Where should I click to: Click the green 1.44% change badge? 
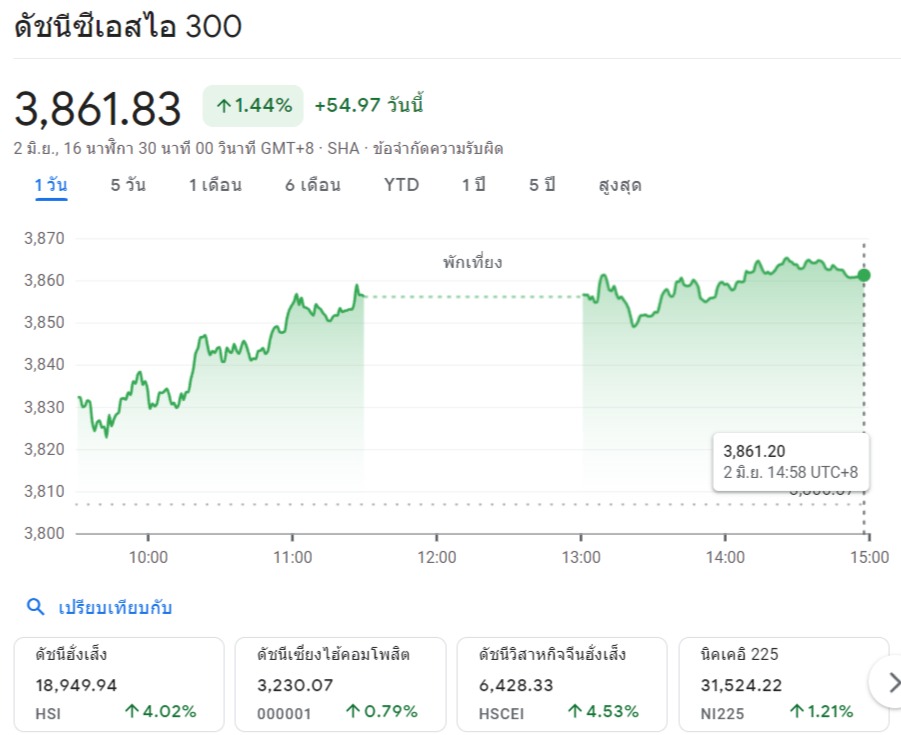[x=253, y=105]
